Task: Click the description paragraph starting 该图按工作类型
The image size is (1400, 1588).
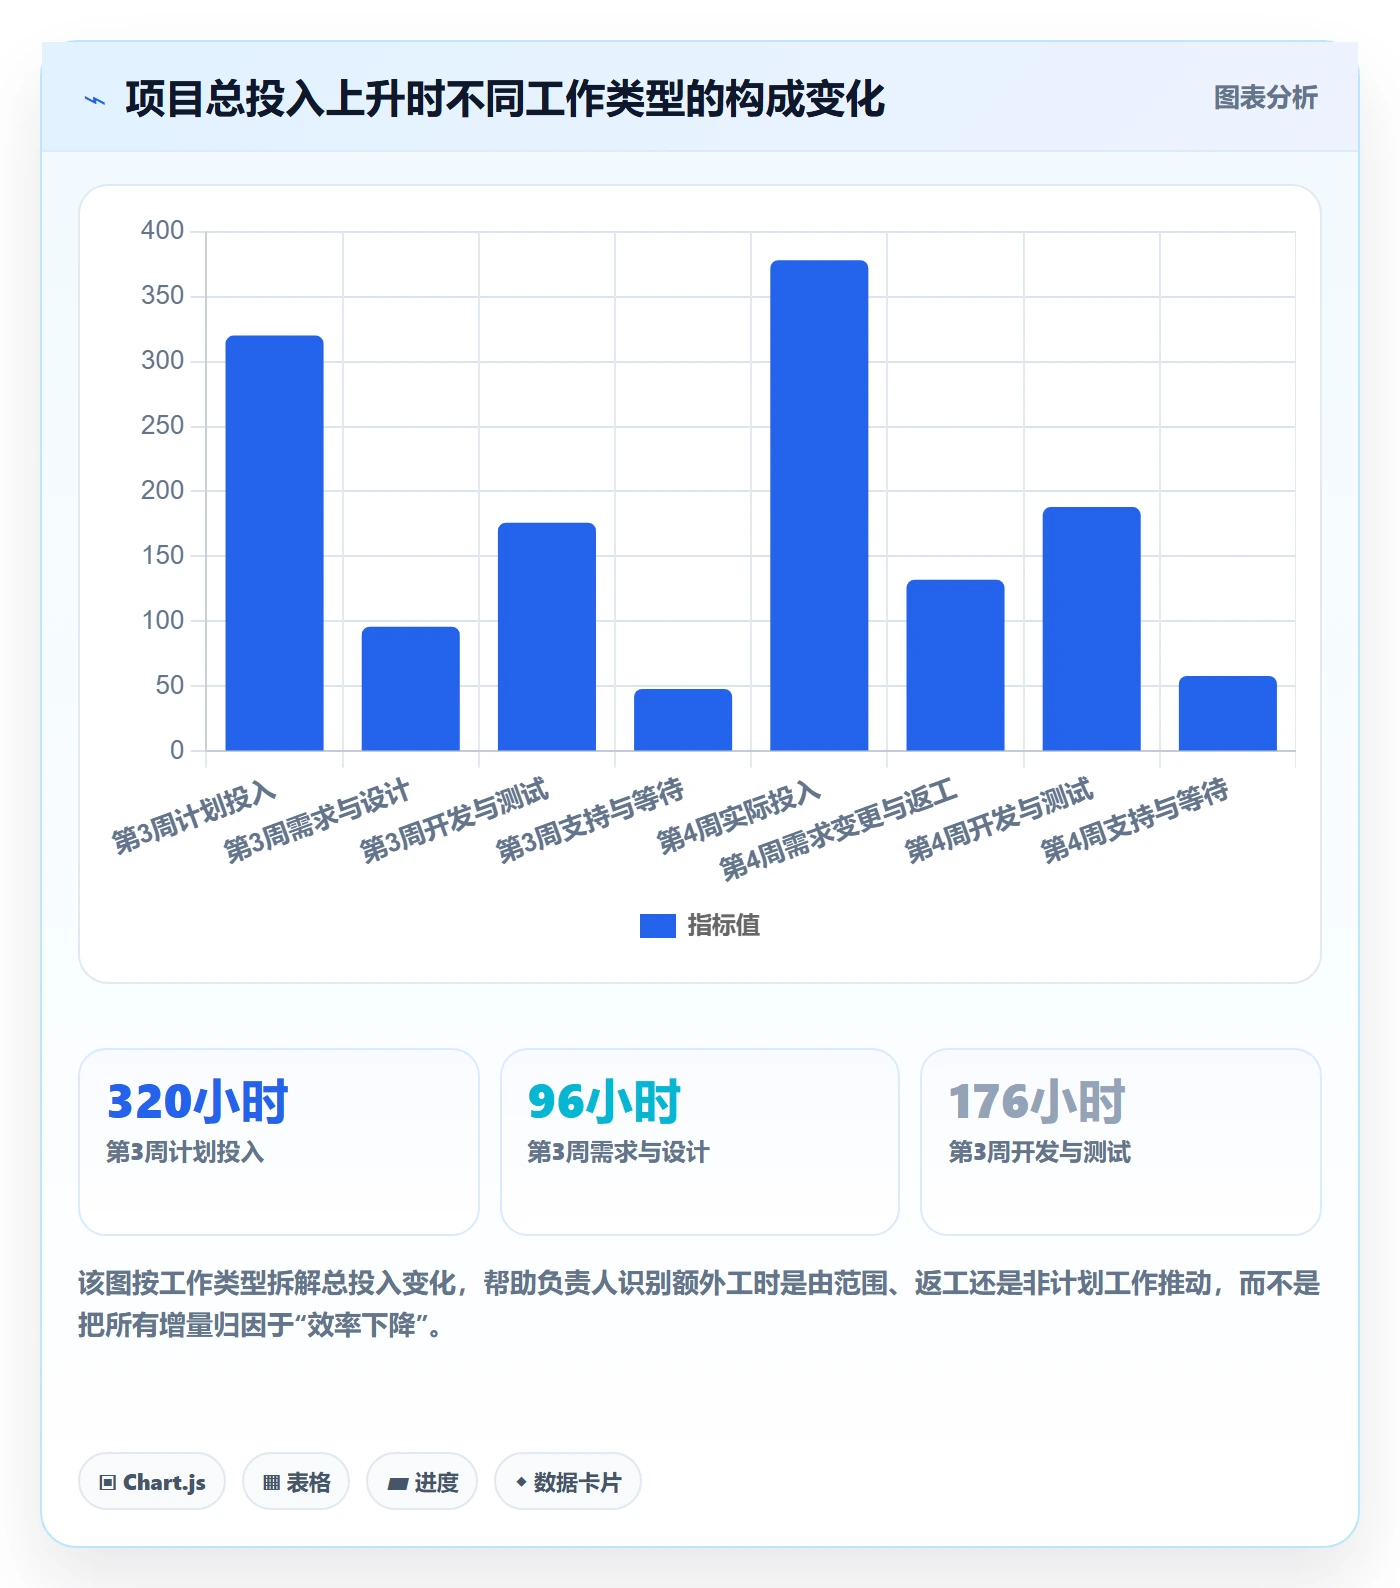Action: coord(699,1304)
